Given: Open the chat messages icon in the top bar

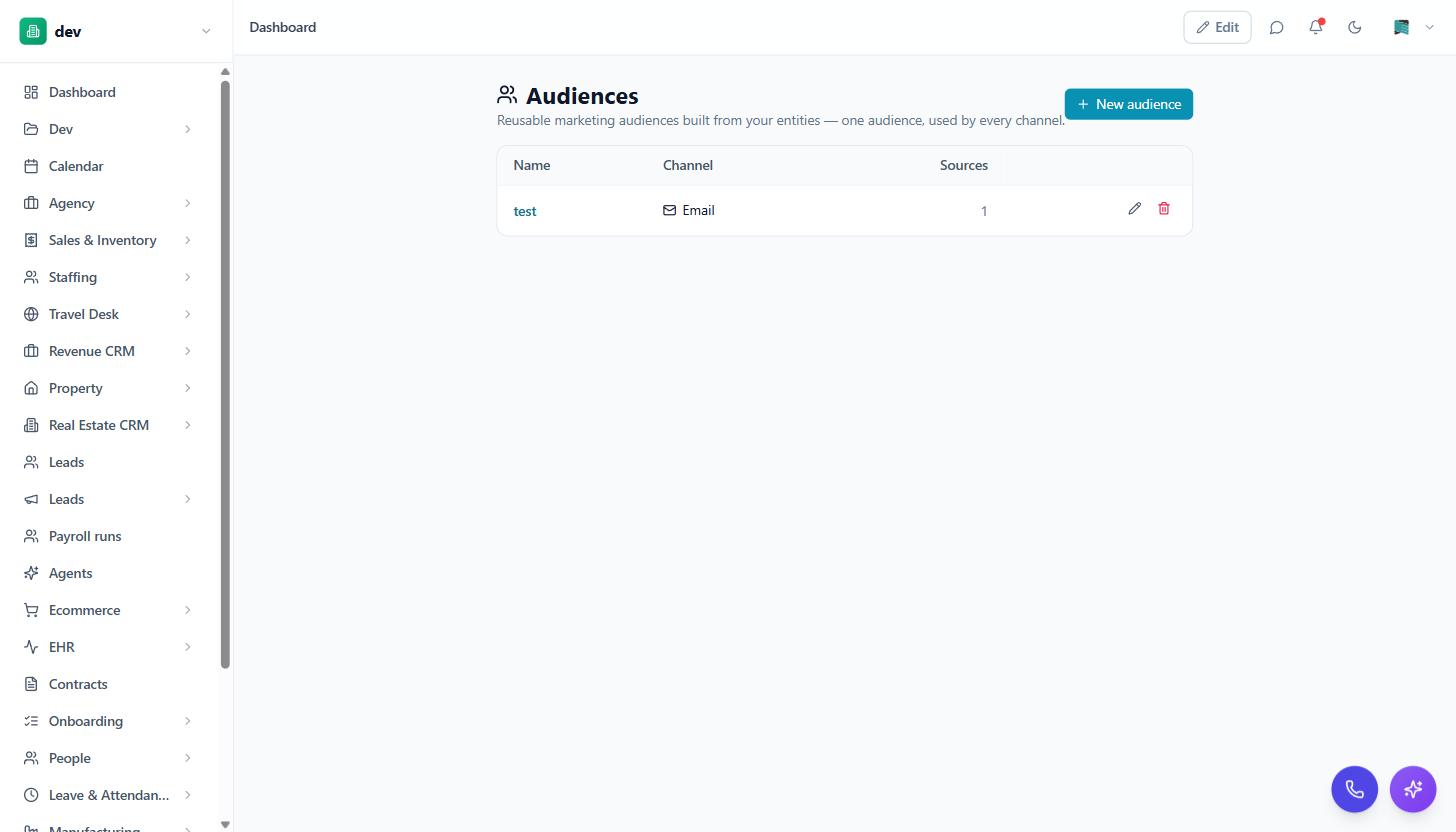Looking at the screenshot, I should 1276,28.
